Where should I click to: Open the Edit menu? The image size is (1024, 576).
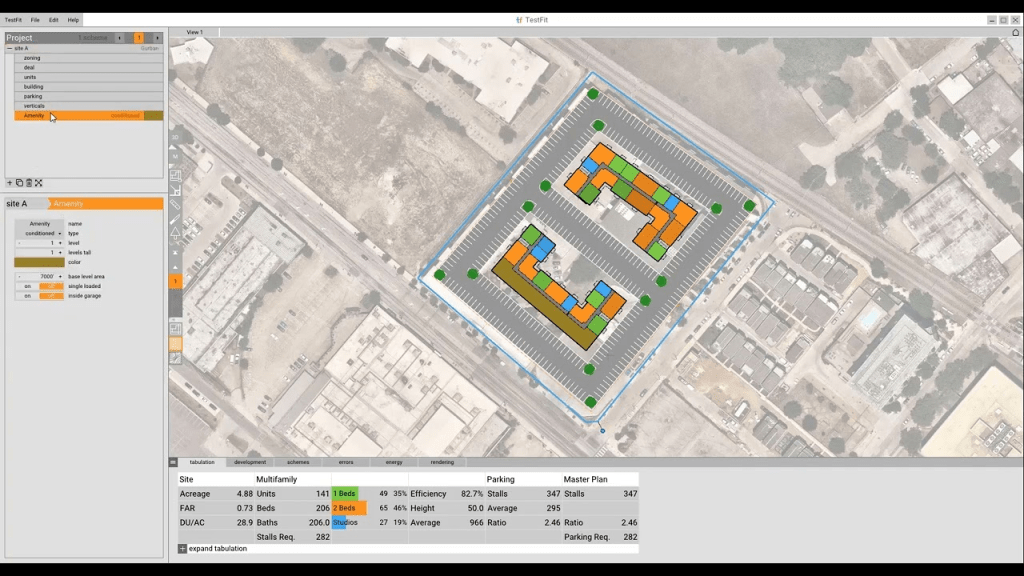pyautogui.click(x=53, y=20)
